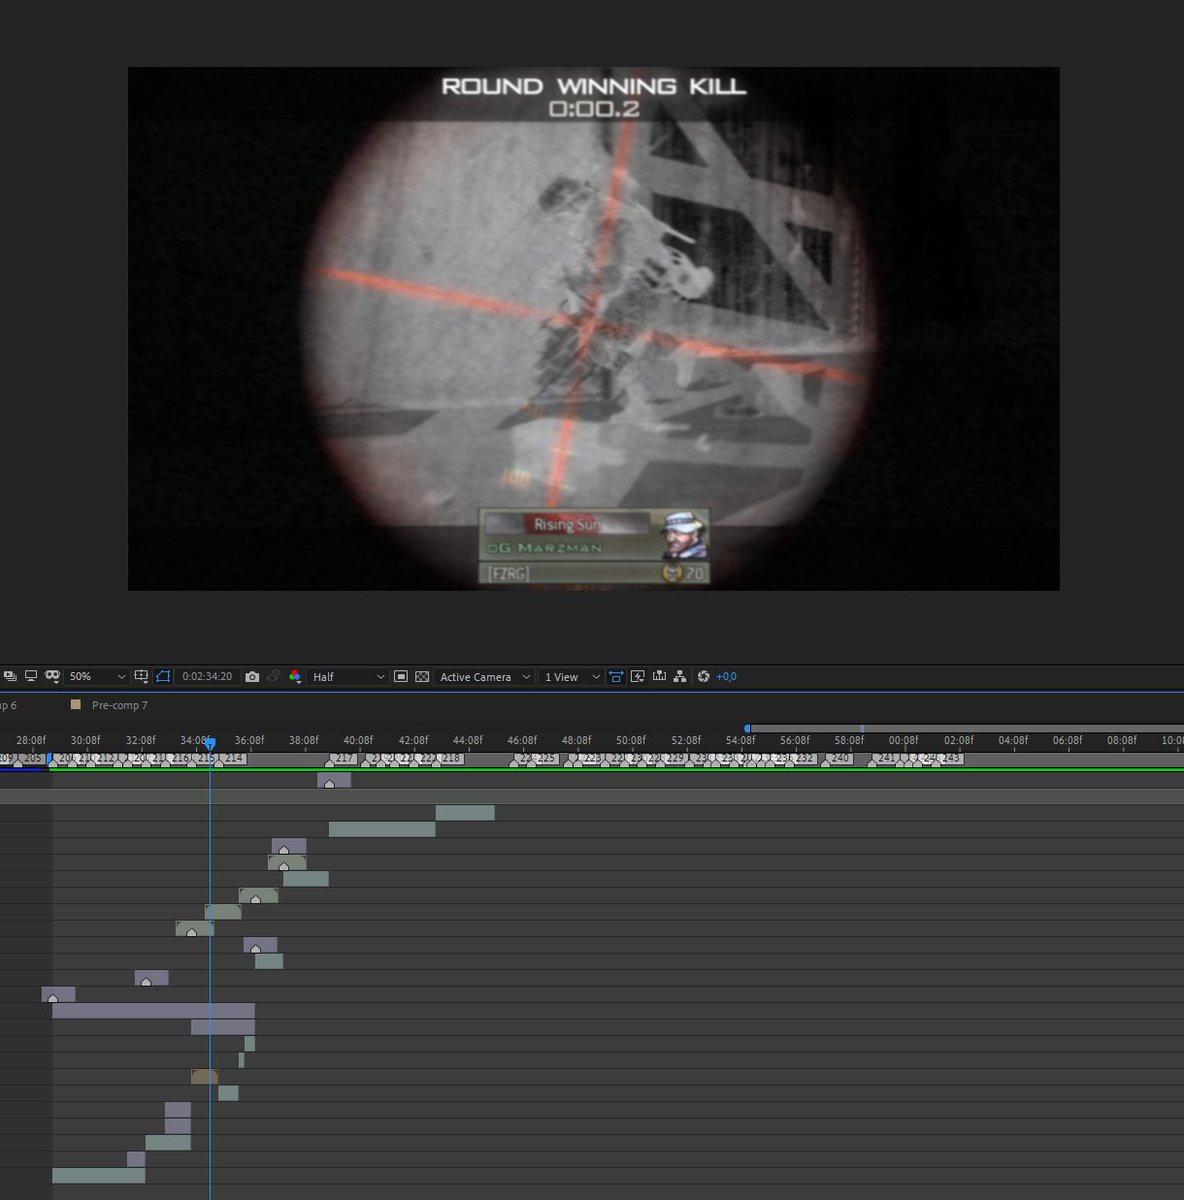Toggle the transparency grid checkerboard icon

click(x=422, y=677)
